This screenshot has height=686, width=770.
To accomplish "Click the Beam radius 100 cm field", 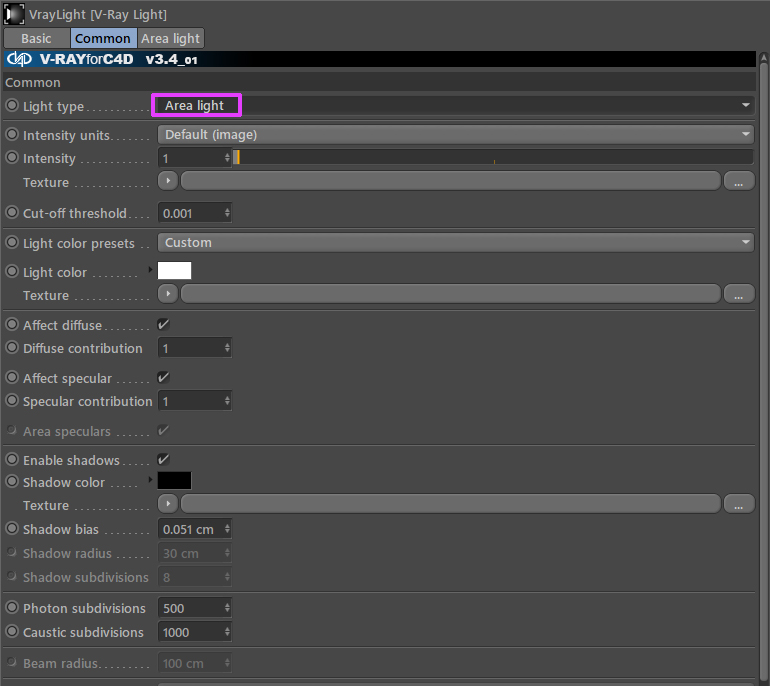I will pyautogui.click(x=194, y=663).
